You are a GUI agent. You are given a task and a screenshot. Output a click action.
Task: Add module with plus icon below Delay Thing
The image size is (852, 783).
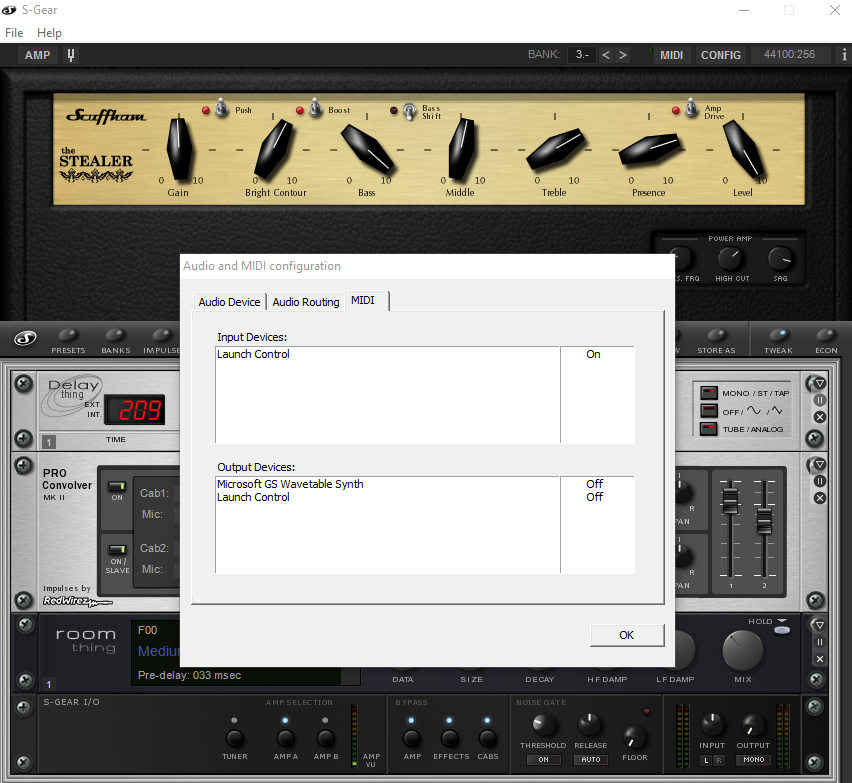click(24, 438)
